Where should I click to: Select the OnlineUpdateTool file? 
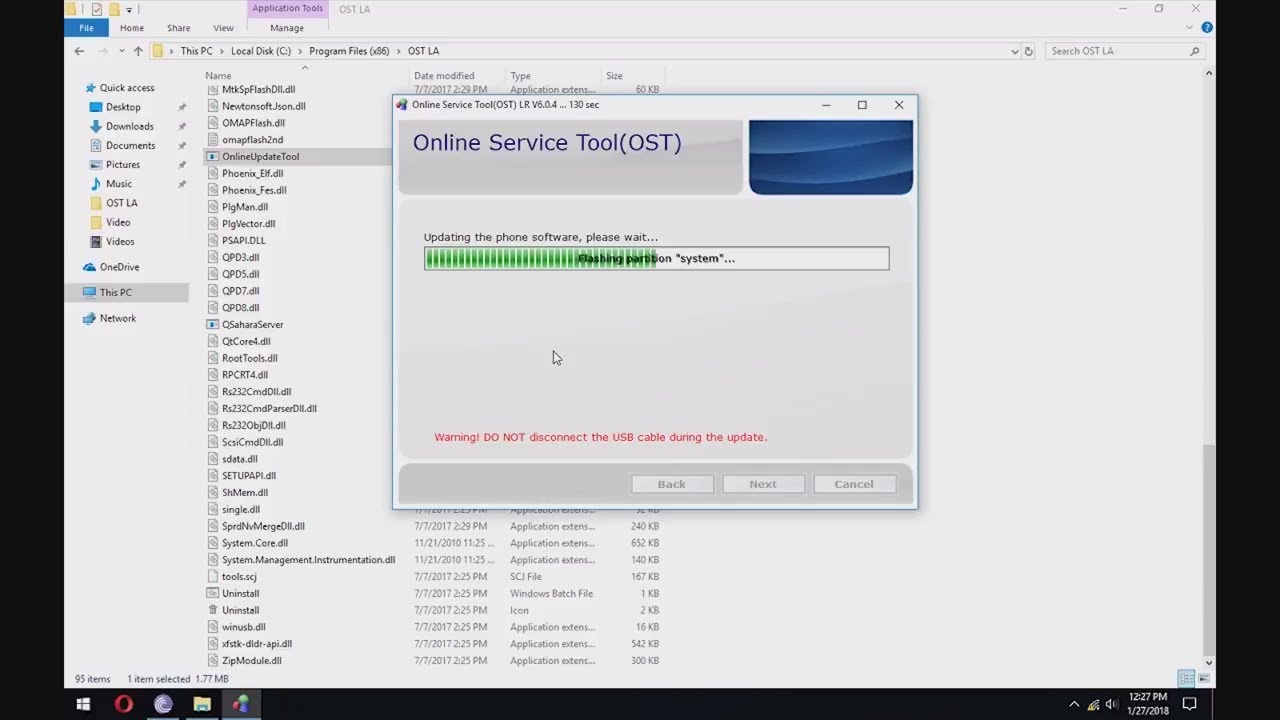click(260, 156)
